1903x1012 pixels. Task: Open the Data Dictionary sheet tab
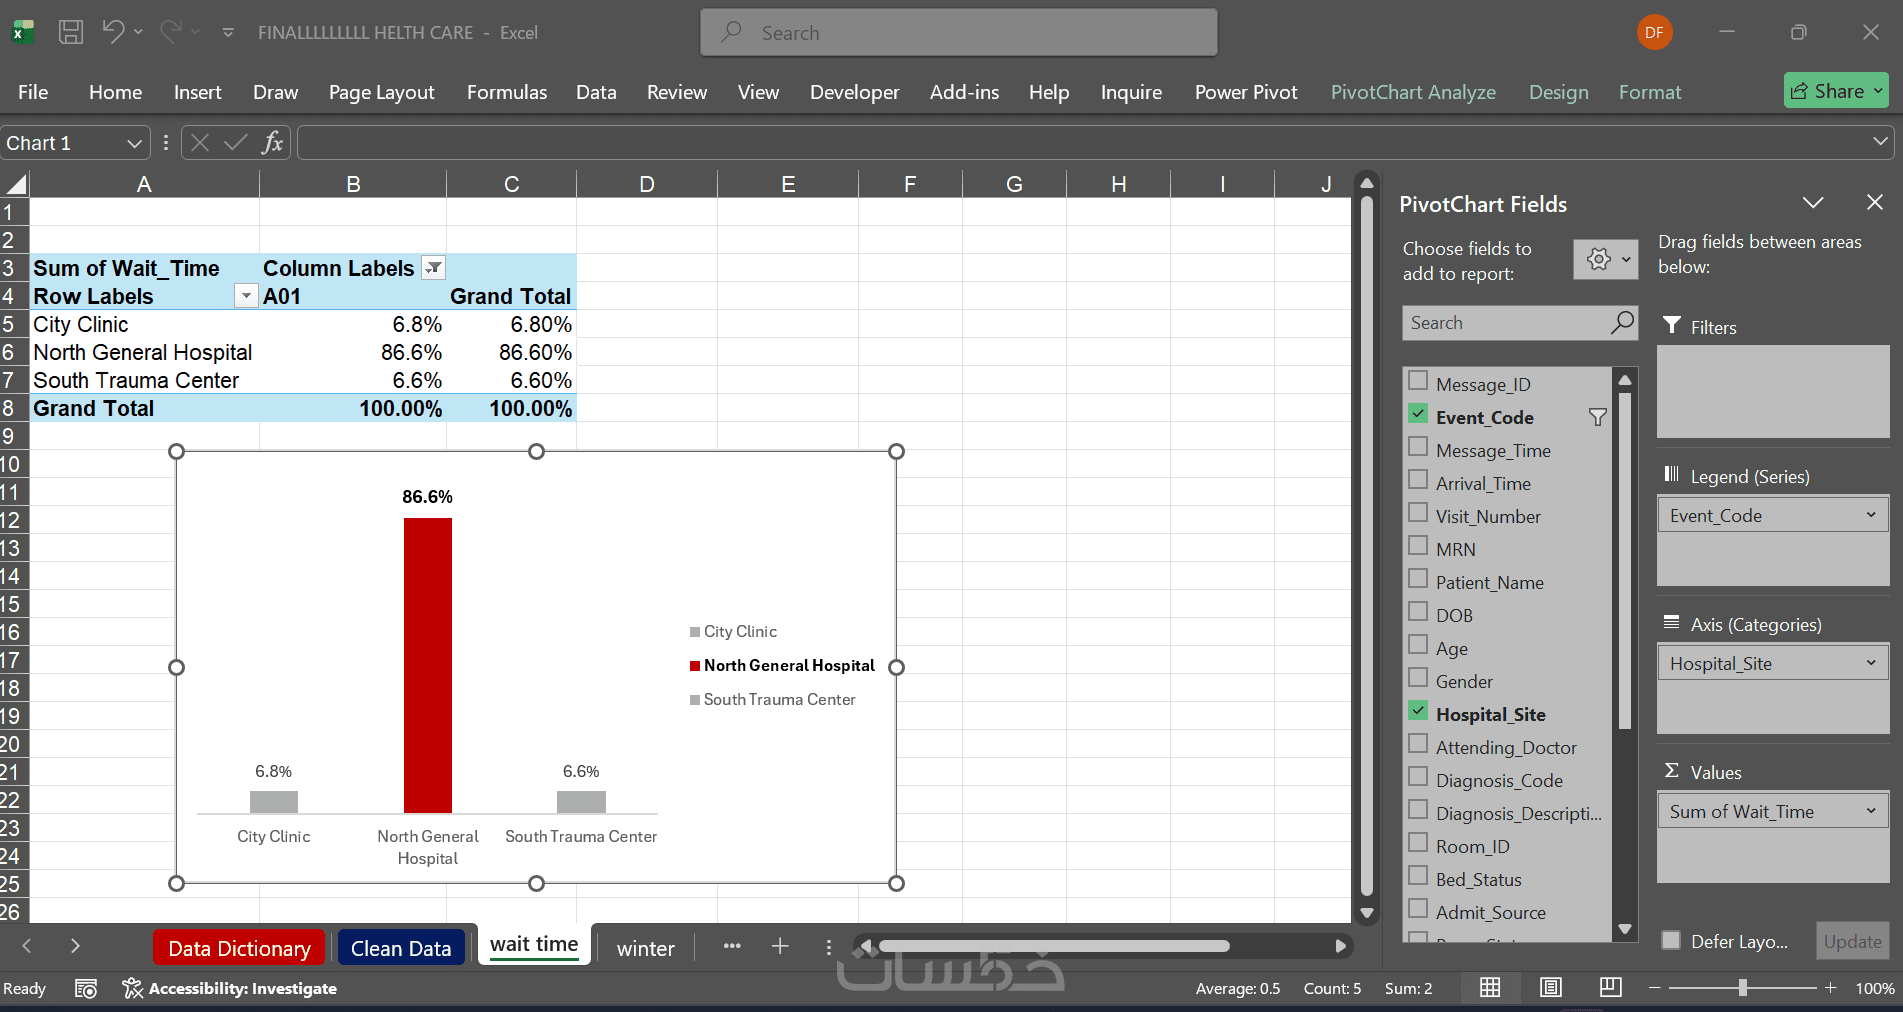pyautogui.click(x=239, y=948)
